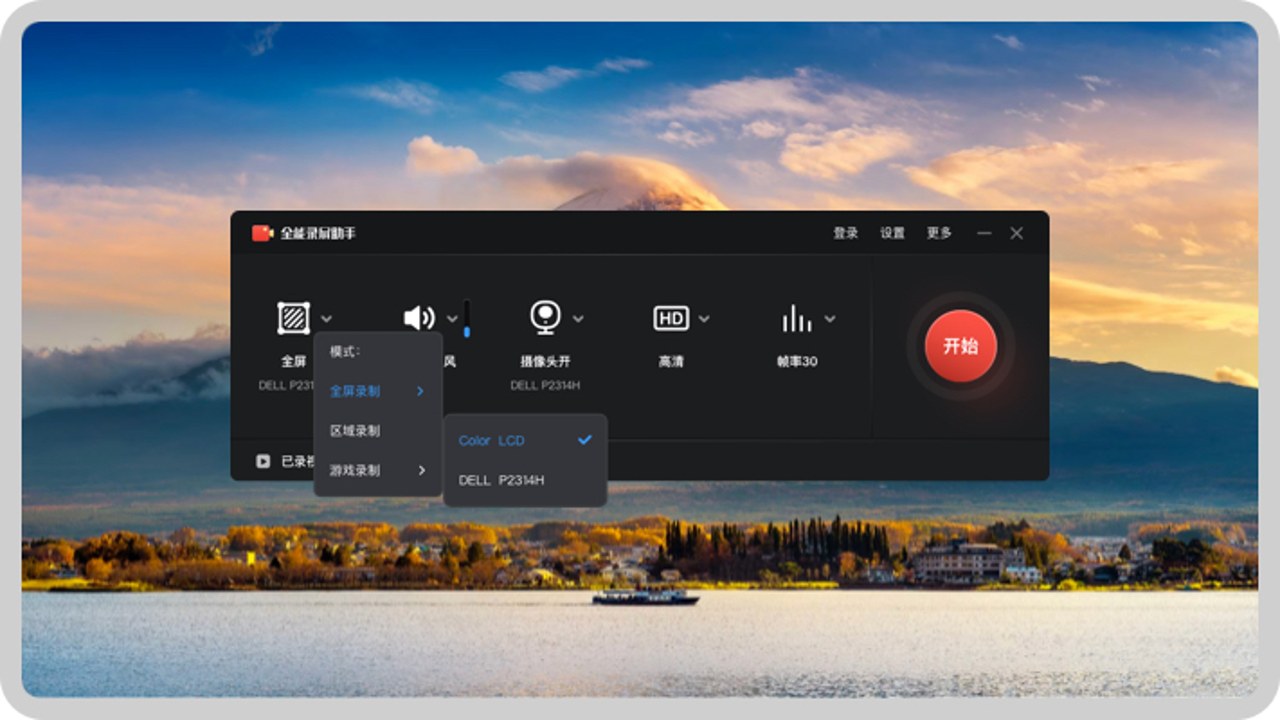The image size is (1280, 720).
Task: Click the webcam camera icon
Action: 545,318
